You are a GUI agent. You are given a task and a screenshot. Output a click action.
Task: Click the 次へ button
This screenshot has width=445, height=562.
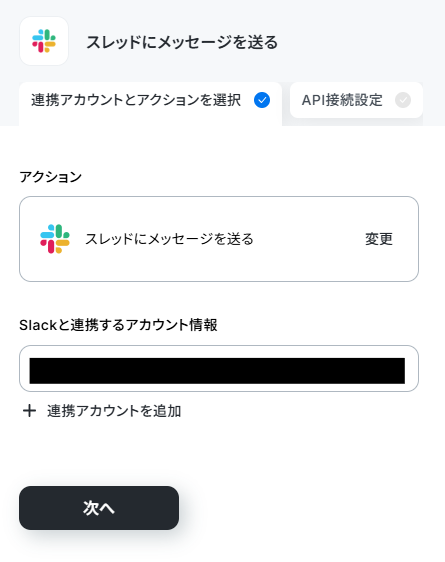coord(99,508)
